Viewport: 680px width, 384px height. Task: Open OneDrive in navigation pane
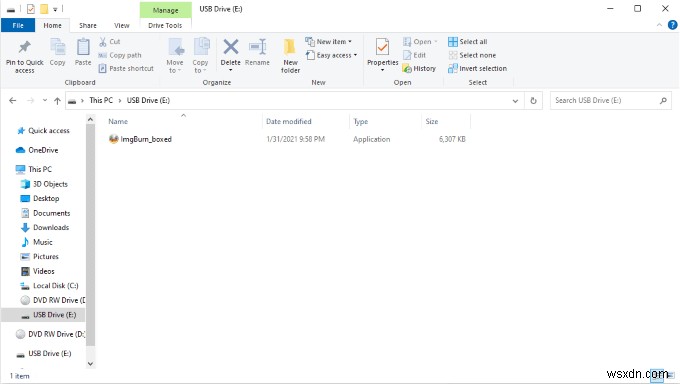point(37,150)
